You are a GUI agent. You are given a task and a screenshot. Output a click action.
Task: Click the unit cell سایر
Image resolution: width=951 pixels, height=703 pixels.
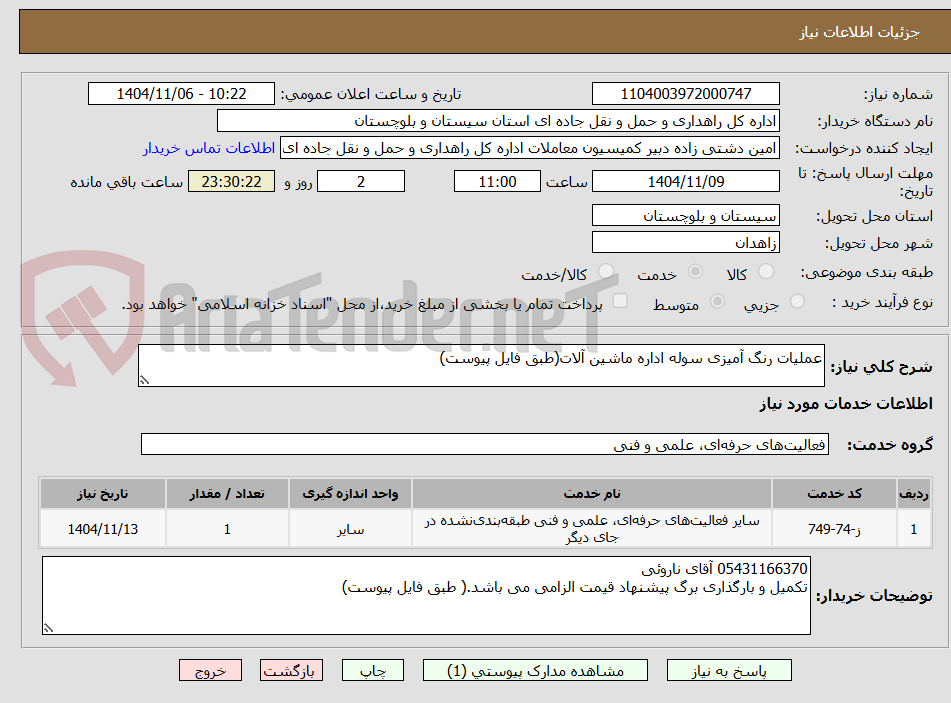click(351, 529)
